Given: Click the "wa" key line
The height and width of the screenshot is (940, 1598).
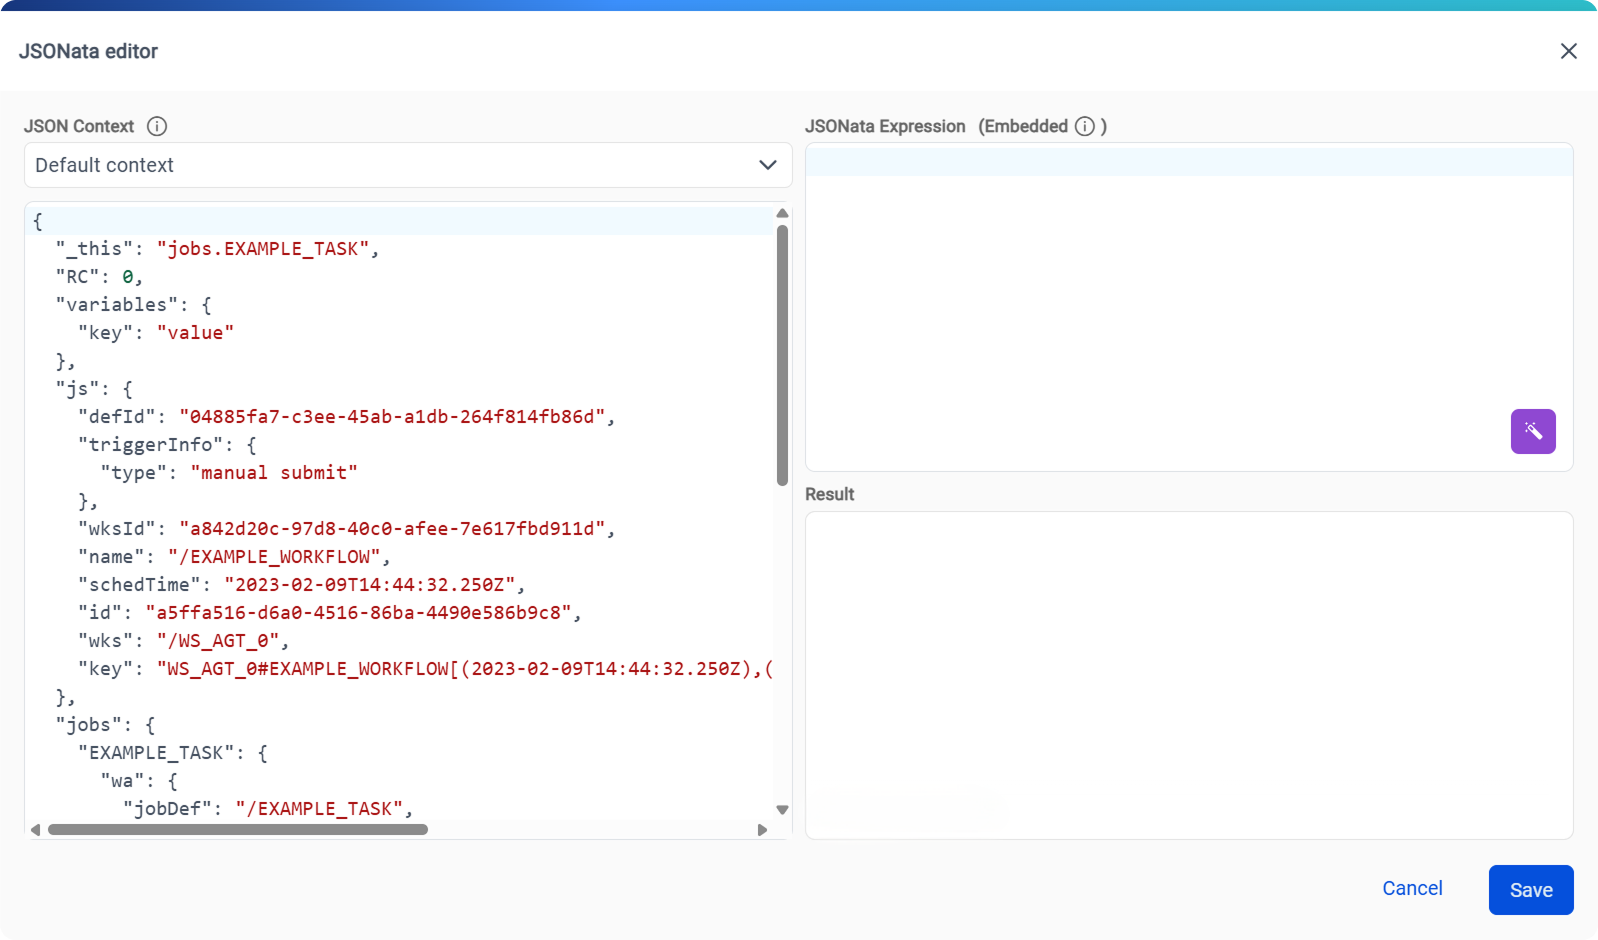Looking at the screenshot, I should tap(139, 781).
